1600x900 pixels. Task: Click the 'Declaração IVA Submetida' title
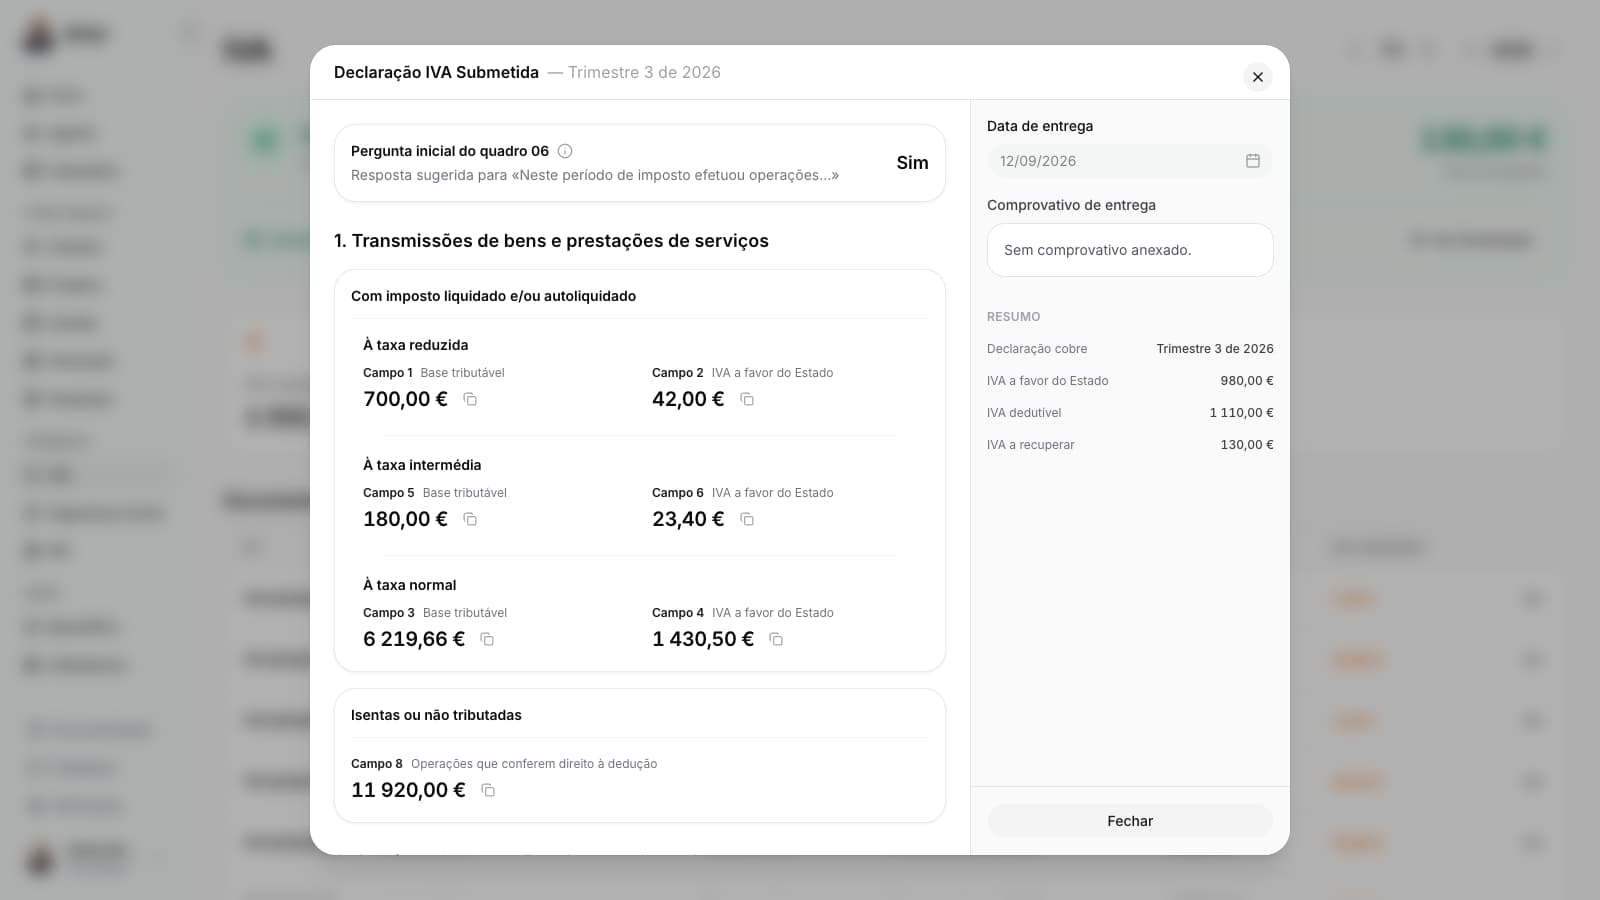(436, 72)
